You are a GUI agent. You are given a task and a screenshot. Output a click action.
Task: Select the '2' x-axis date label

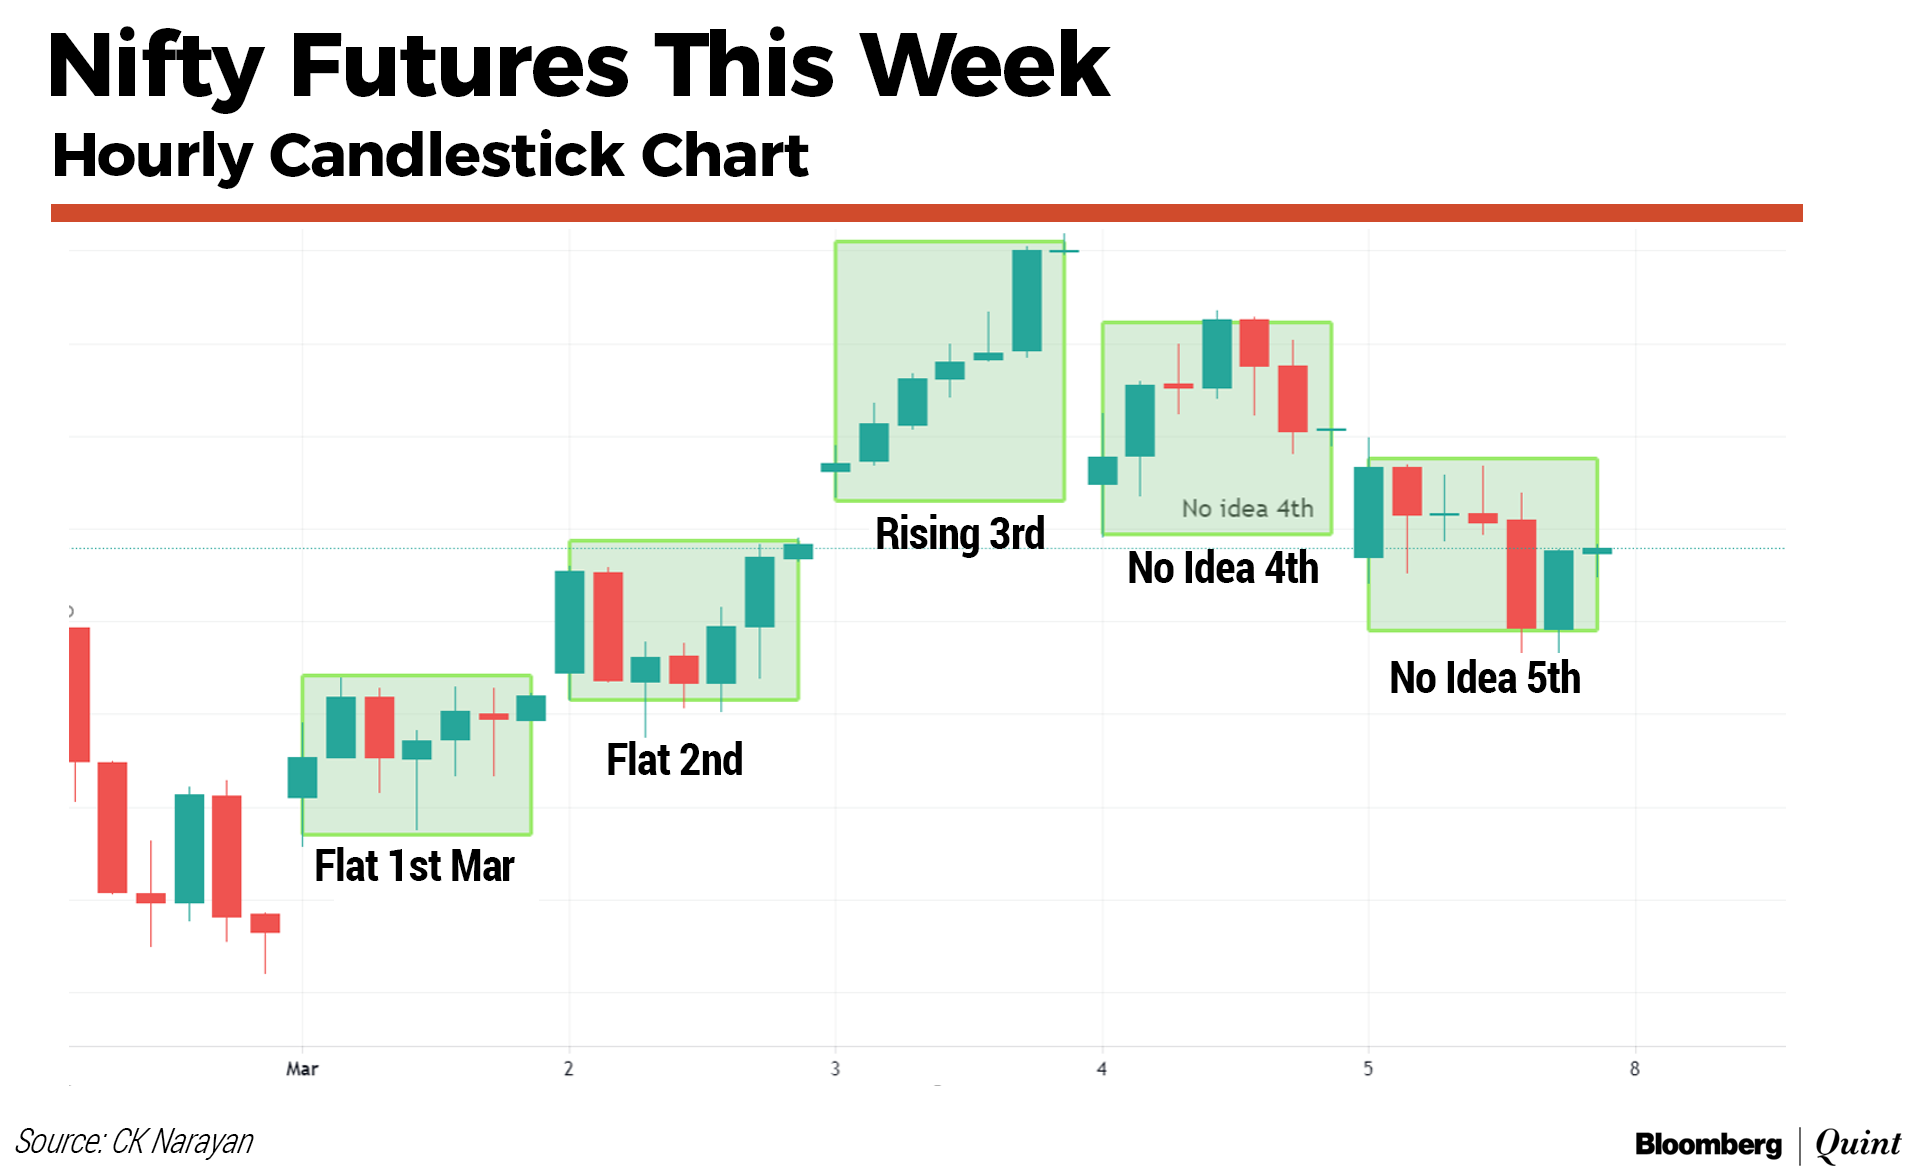point(569,1069)
